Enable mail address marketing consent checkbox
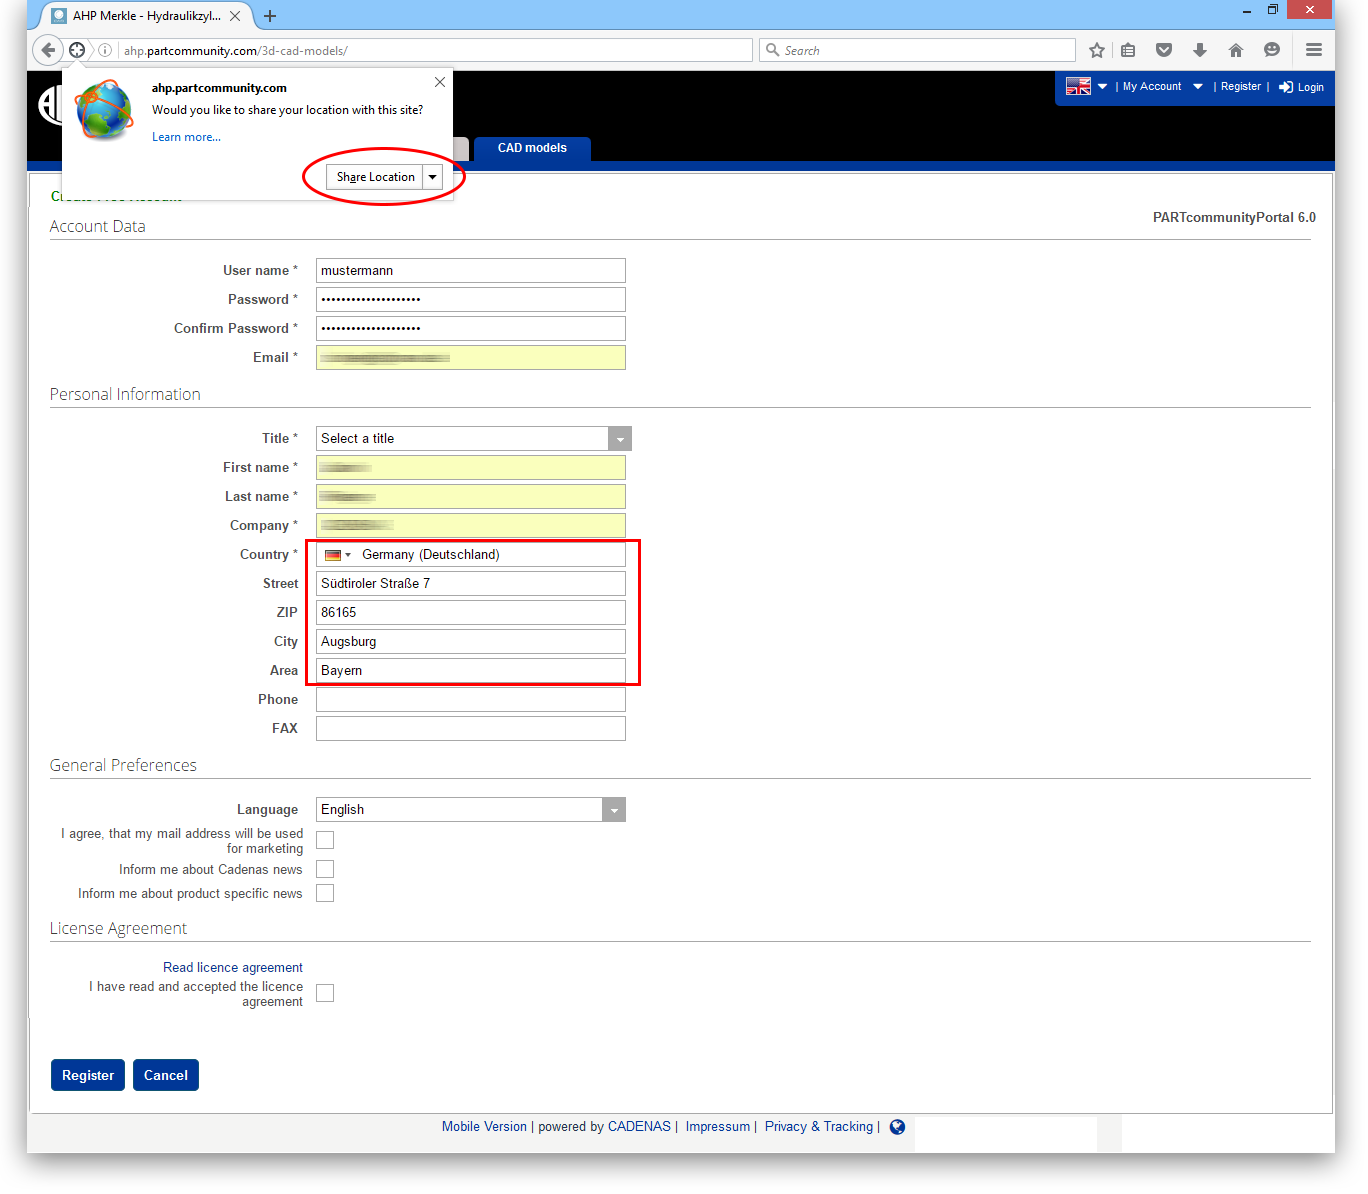This screenshot has height=1194, width=1368. click(325, 840)
